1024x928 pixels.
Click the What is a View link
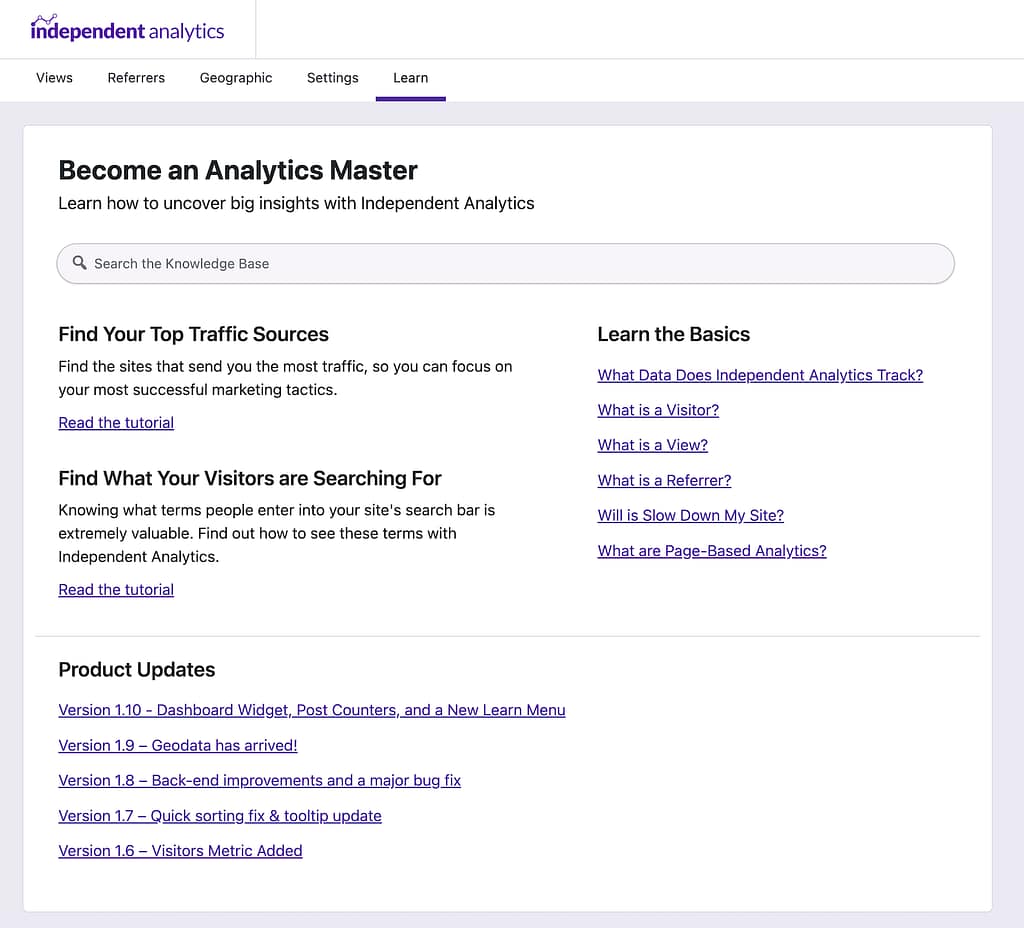[652, 445]
